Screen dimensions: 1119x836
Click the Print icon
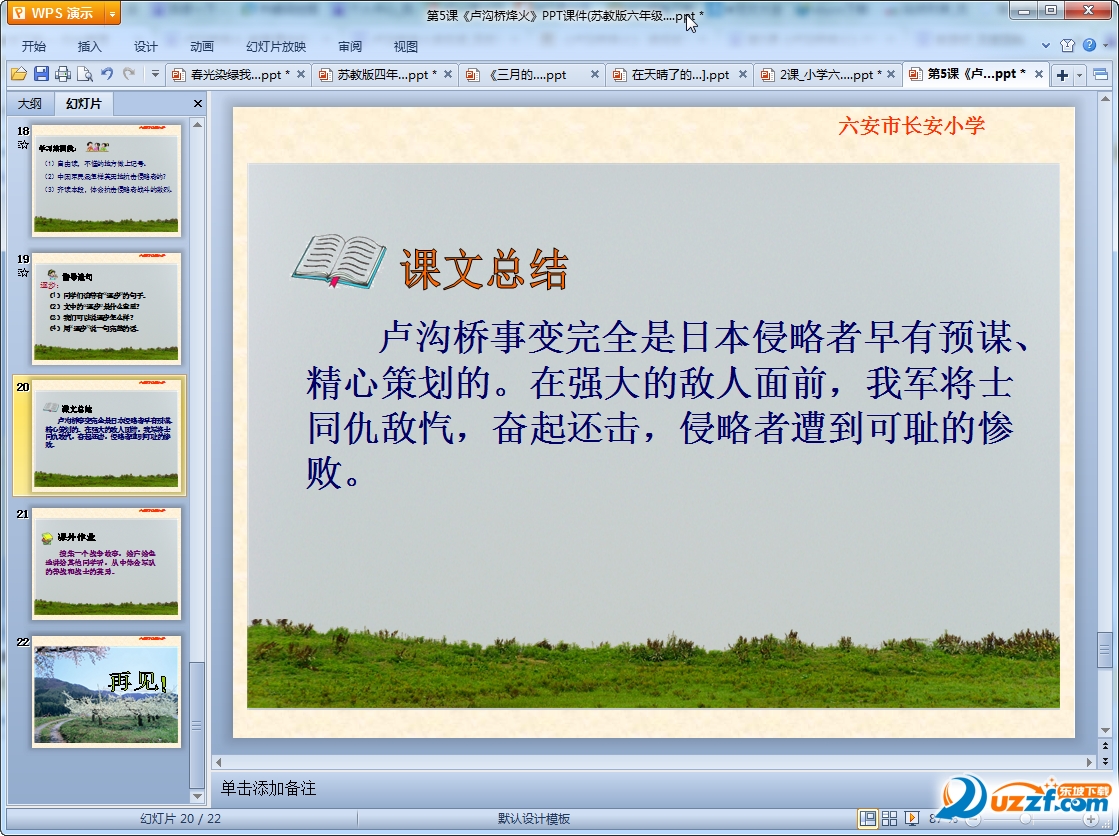(61, 74)
